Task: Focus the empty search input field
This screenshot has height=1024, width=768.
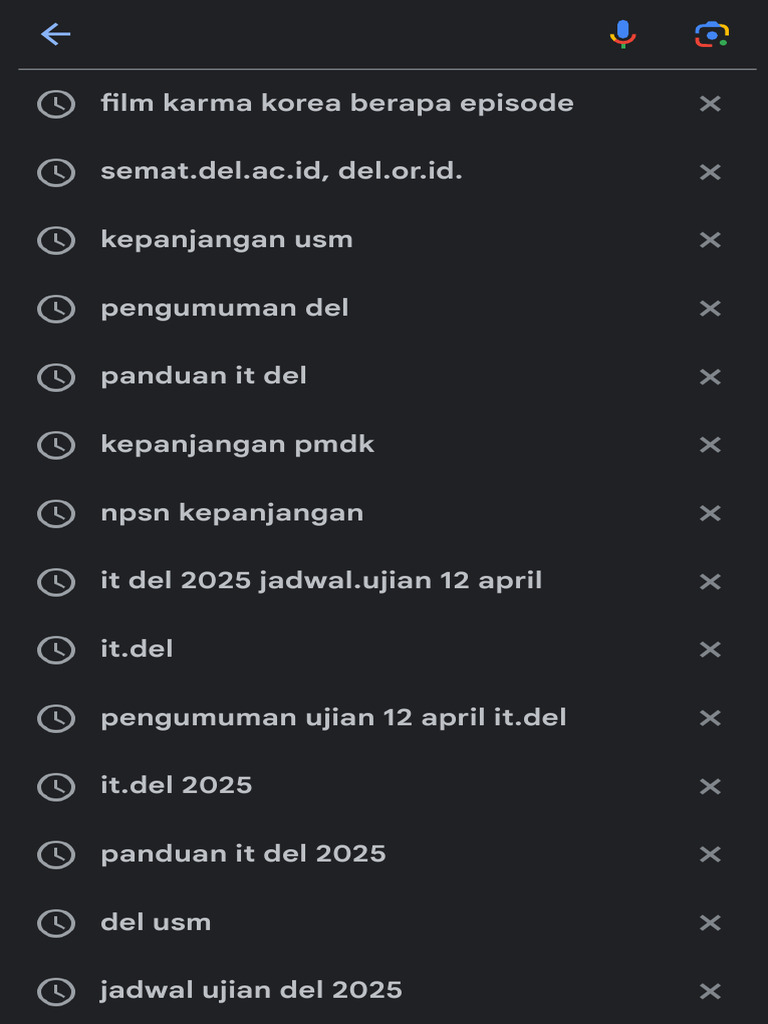Action: 330,34
